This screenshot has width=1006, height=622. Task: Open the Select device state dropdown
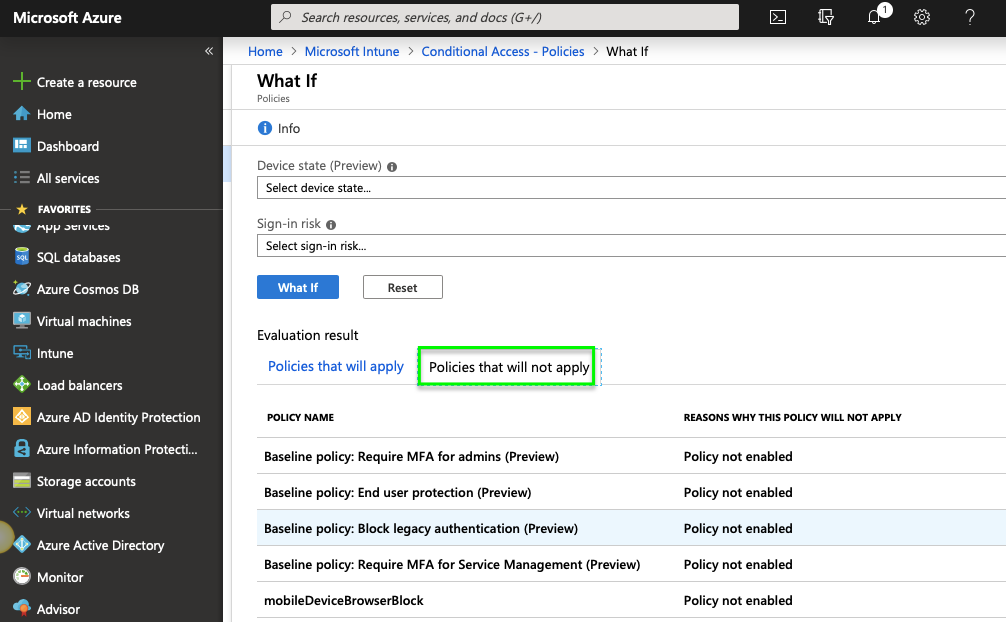(631, 188)
